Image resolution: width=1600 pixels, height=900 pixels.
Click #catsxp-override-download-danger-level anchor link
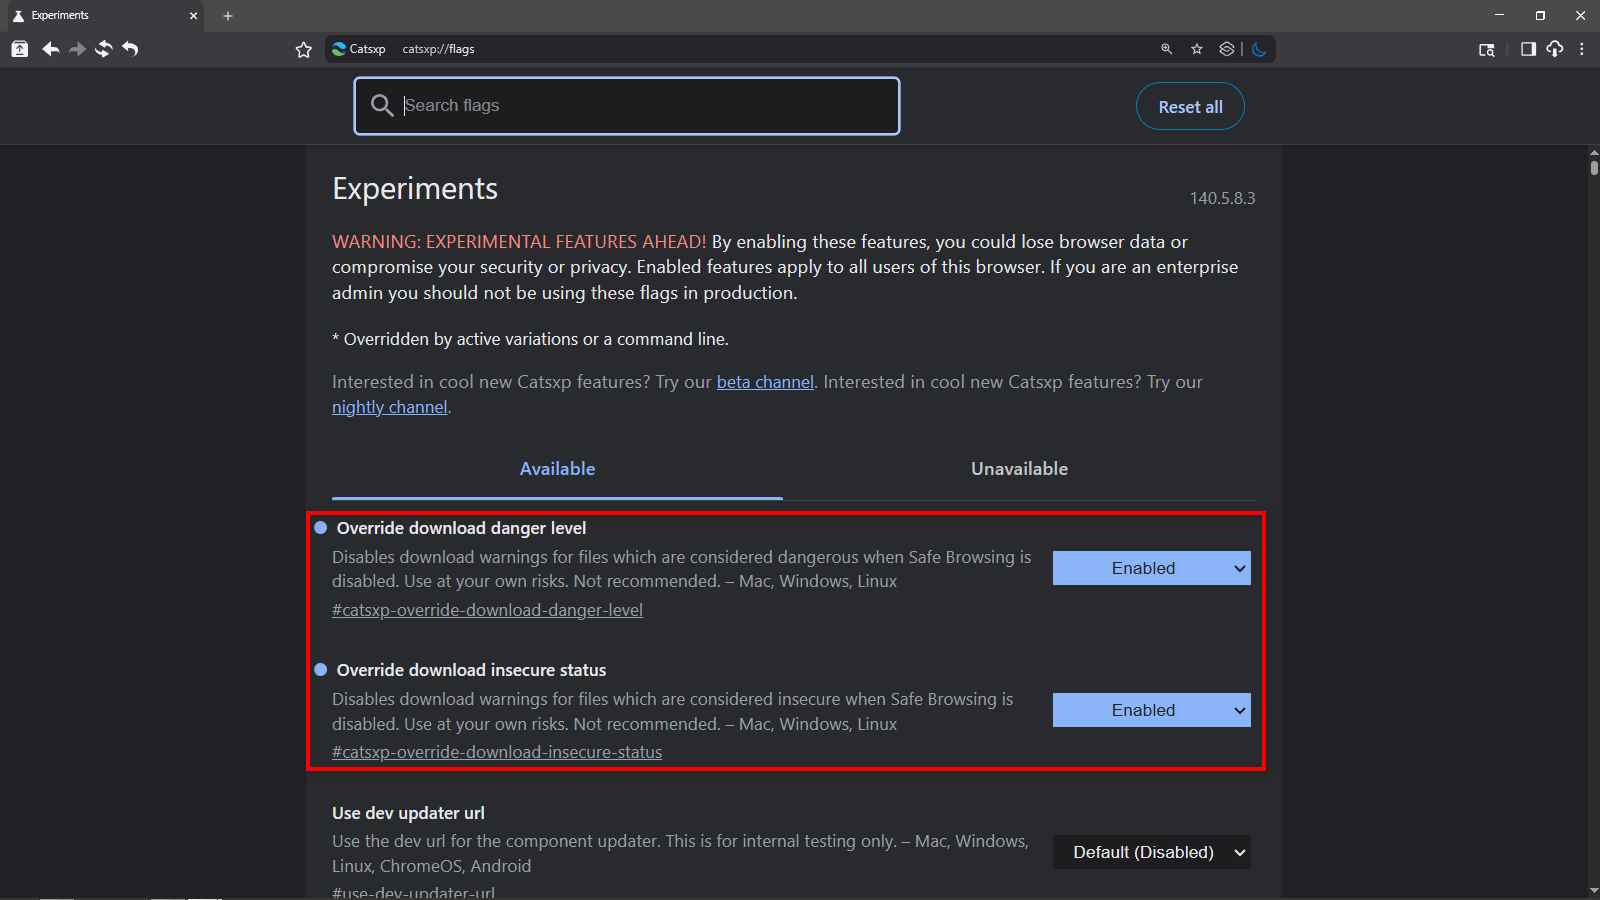coord(487,610)
